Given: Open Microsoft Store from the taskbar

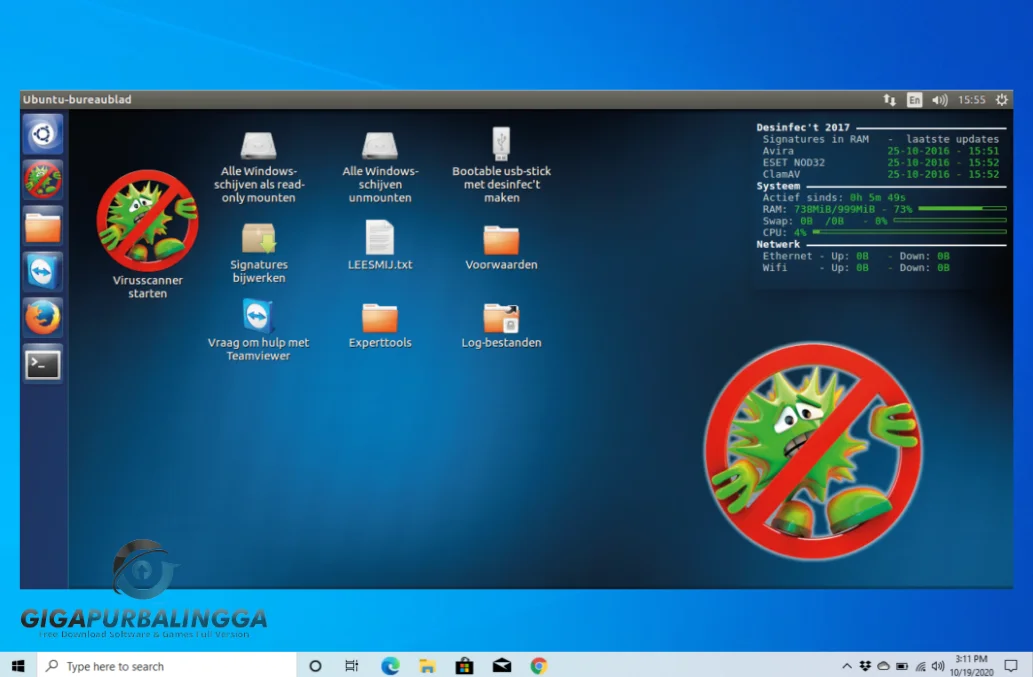Looking at the screenshot, I should [464, 666].
